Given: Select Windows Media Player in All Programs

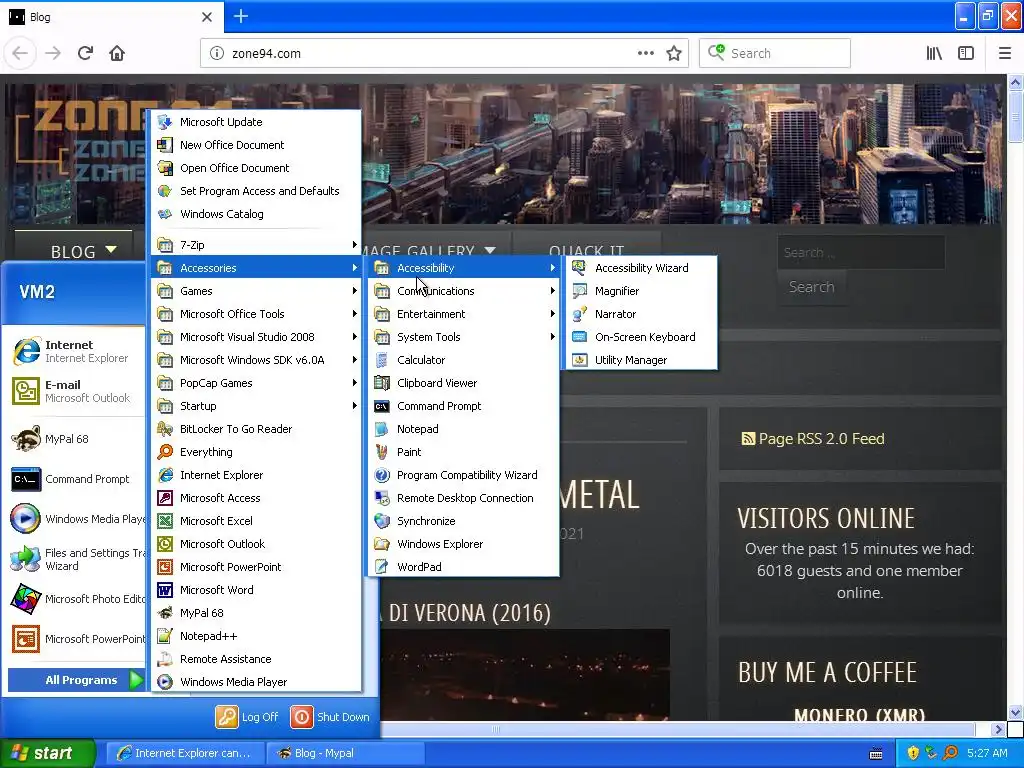Looking at the screenshot, I should [256, 682].
